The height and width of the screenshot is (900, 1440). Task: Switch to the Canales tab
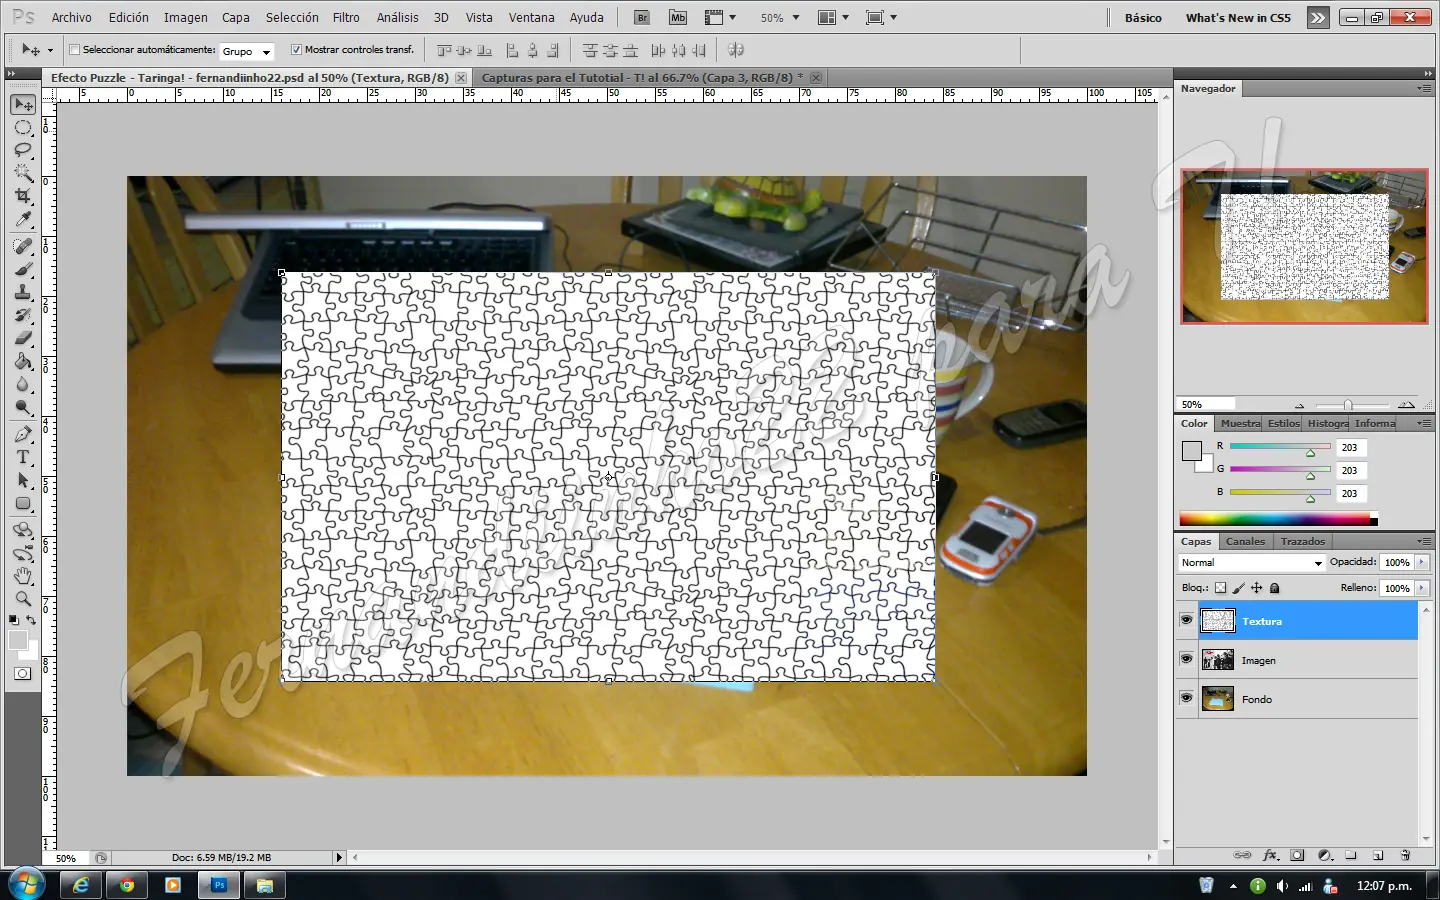[x=1245, y=541]
